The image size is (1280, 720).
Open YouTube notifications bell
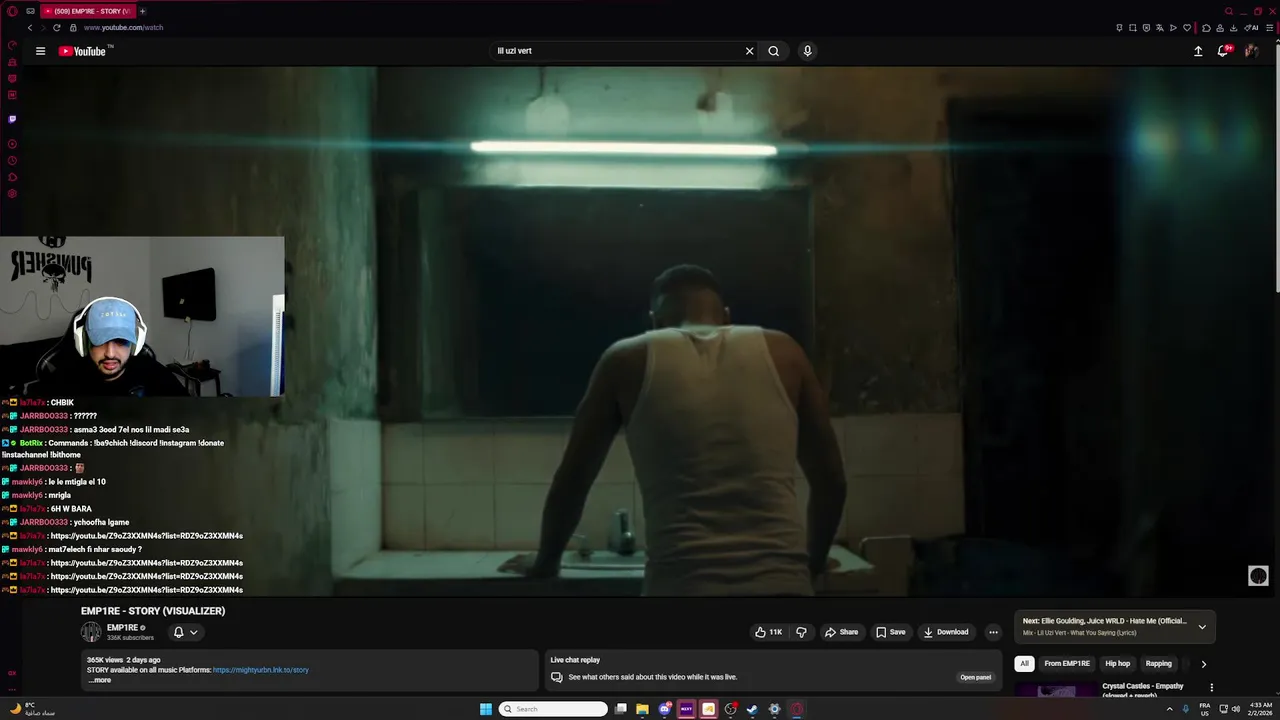pyautogui.click(x=1223, y=51)
